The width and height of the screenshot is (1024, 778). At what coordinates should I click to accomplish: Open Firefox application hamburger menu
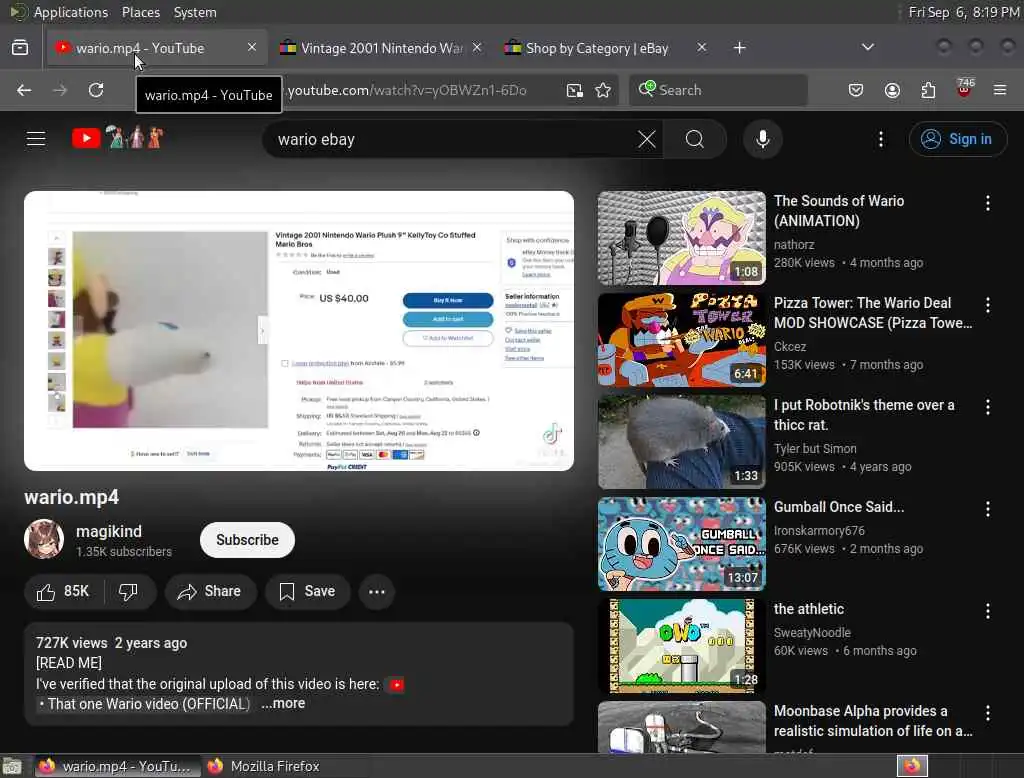pyautogui.click(x=1000, y=90)
